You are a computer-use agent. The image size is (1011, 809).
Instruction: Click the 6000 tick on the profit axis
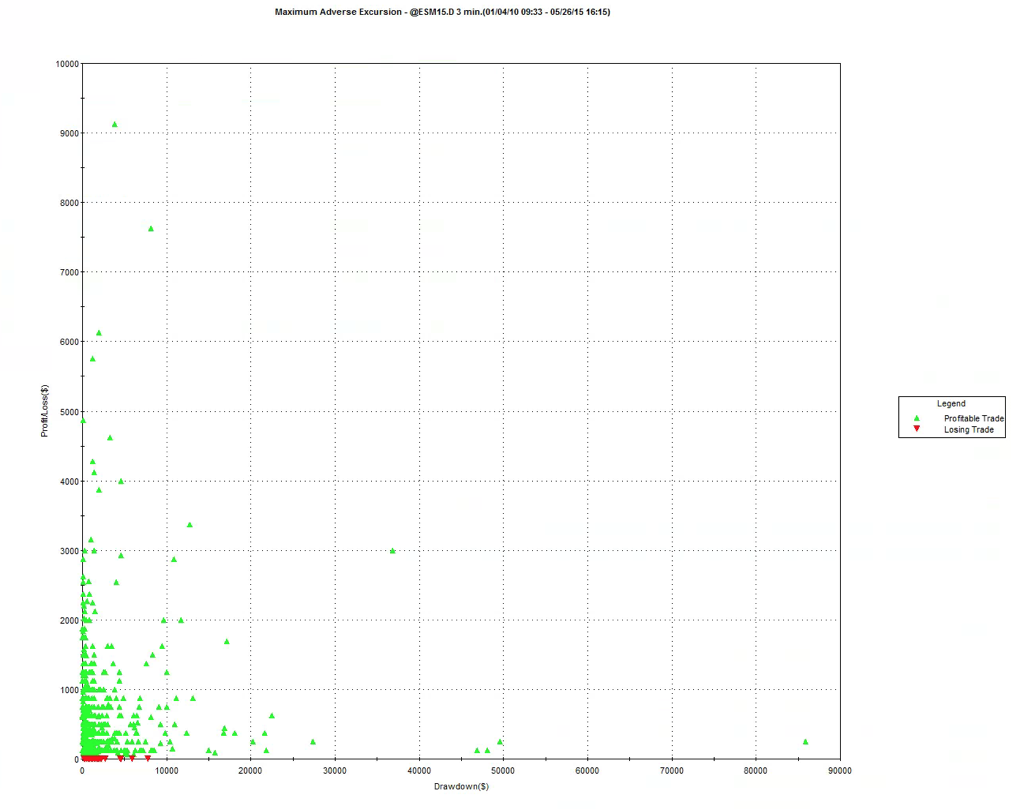(x=69, y=342)
